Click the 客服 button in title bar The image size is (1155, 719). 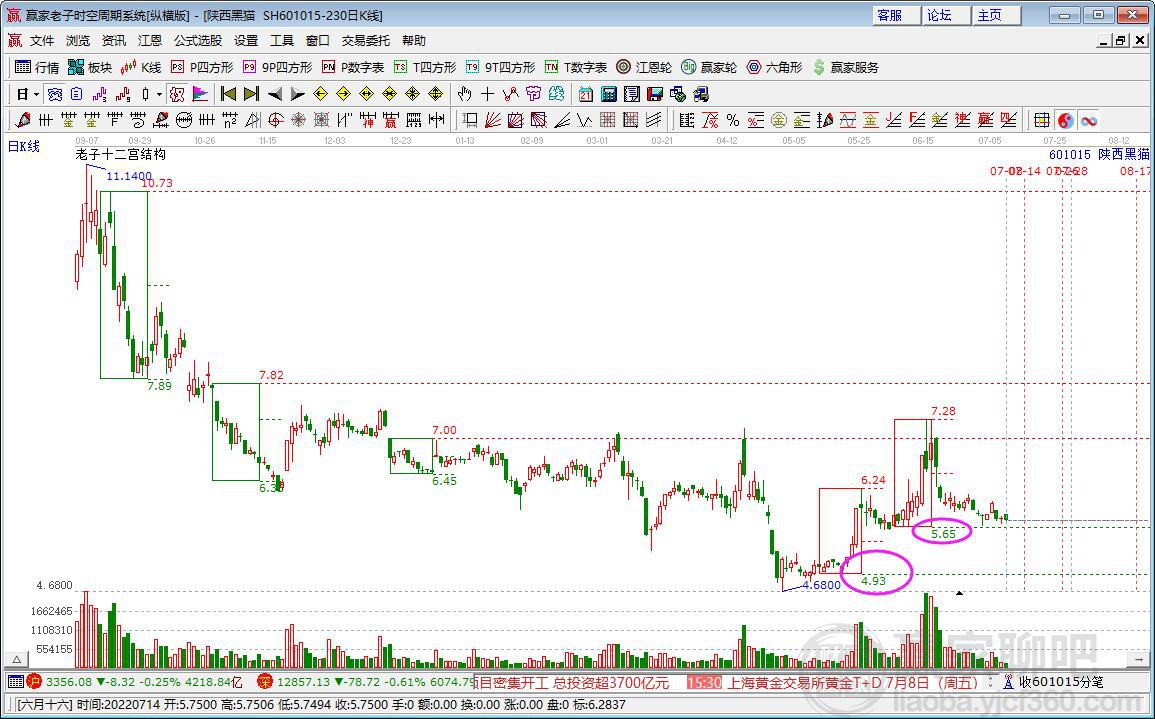click(x=897, y=15)
